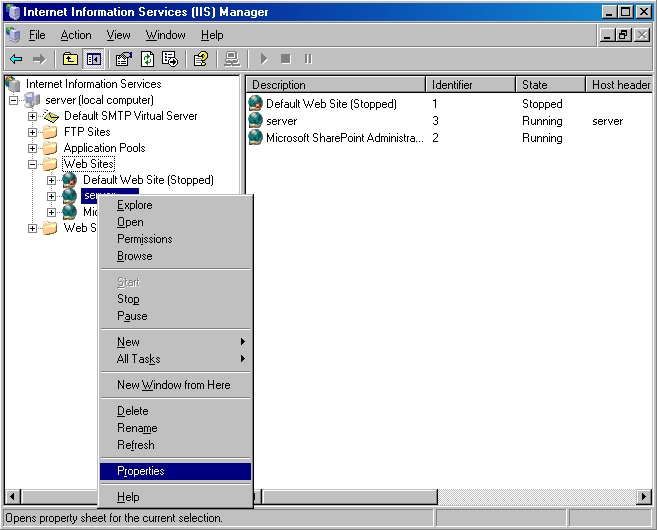This screenshot has height=530, width=657.
Task: Click the IIS Manager menu bar system icon
Action: tap(13, 35)
